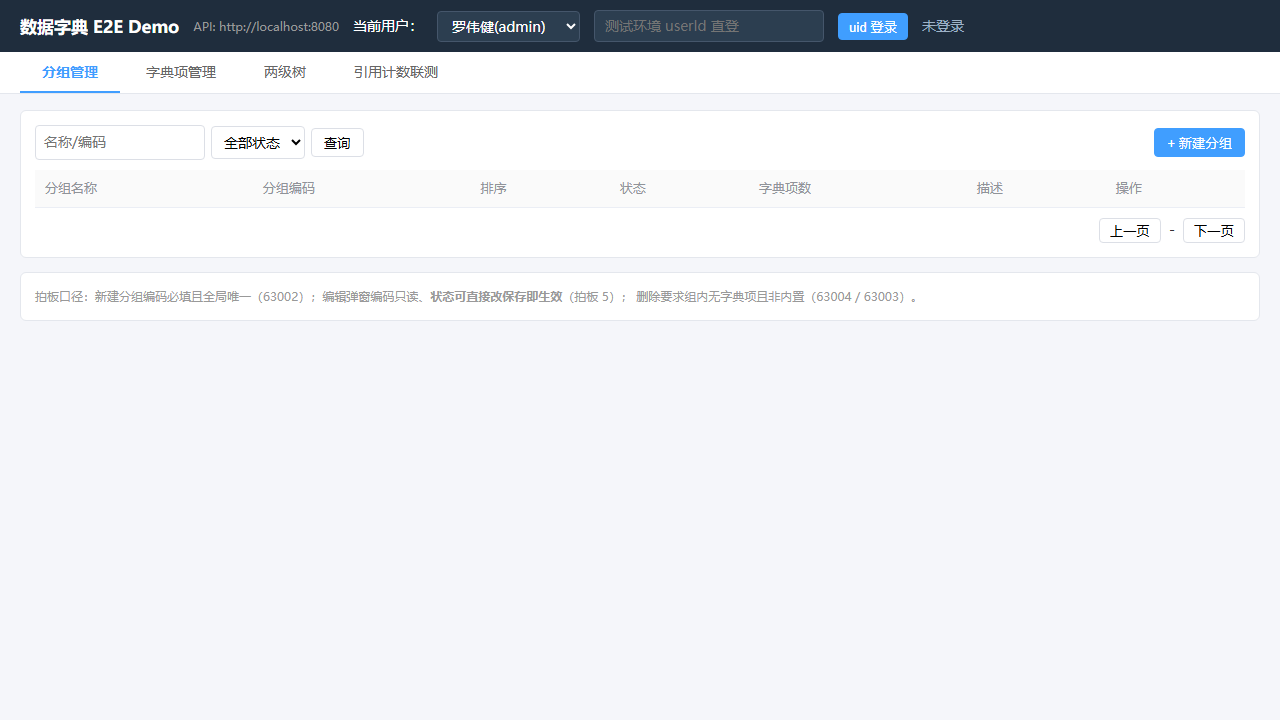Click the 排序 column header

494,188
